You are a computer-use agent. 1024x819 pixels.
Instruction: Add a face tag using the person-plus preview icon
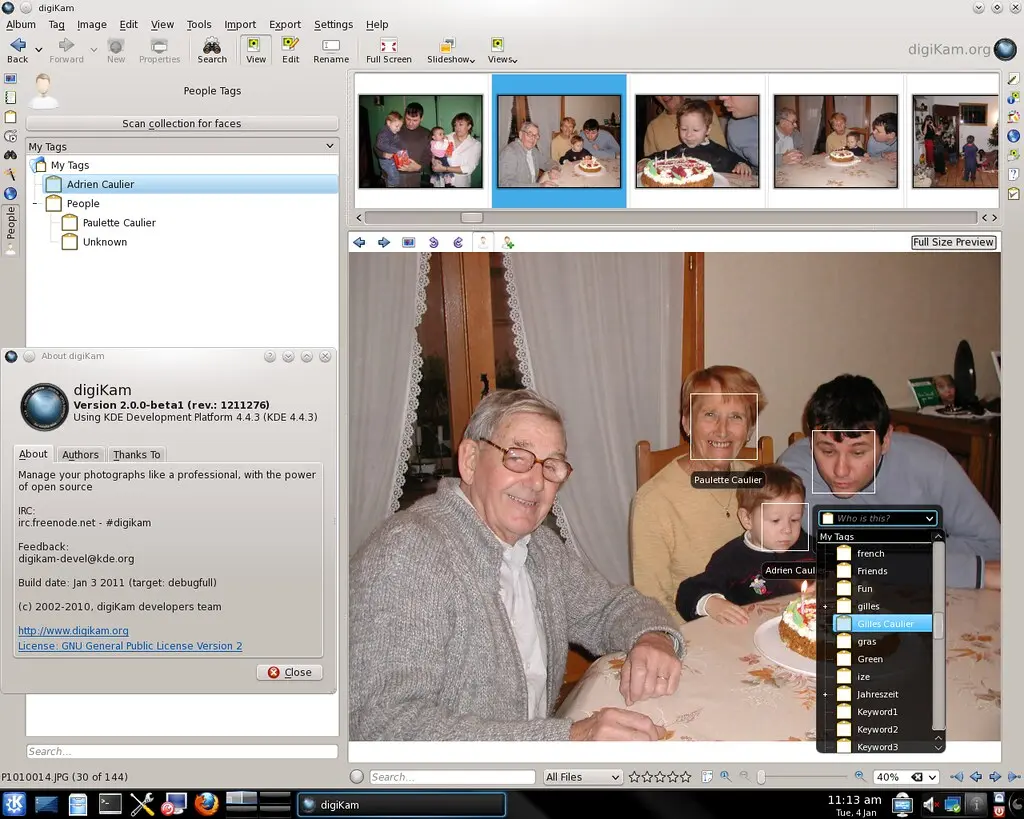507,242
